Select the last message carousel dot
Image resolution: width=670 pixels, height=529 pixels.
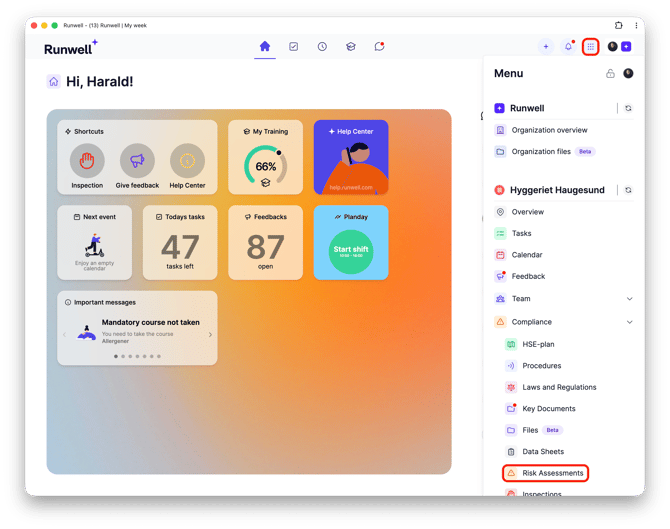coord(159,356)
